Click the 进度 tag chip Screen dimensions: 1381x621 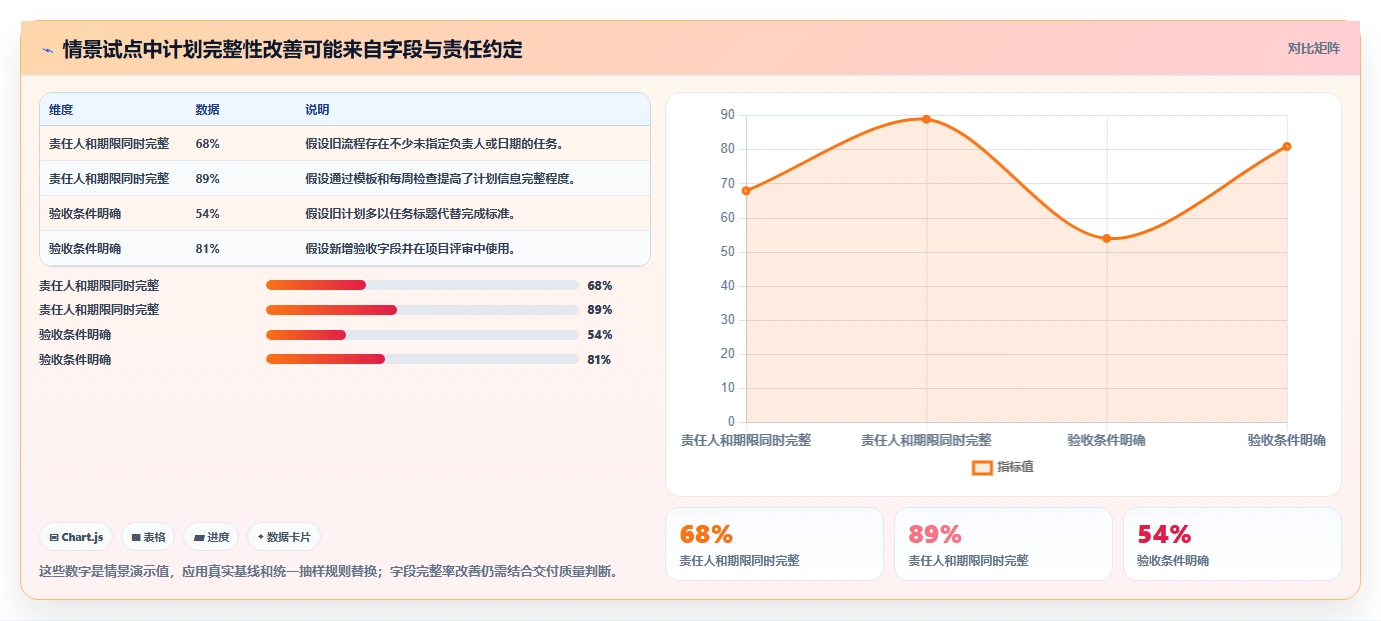(211, 537)
